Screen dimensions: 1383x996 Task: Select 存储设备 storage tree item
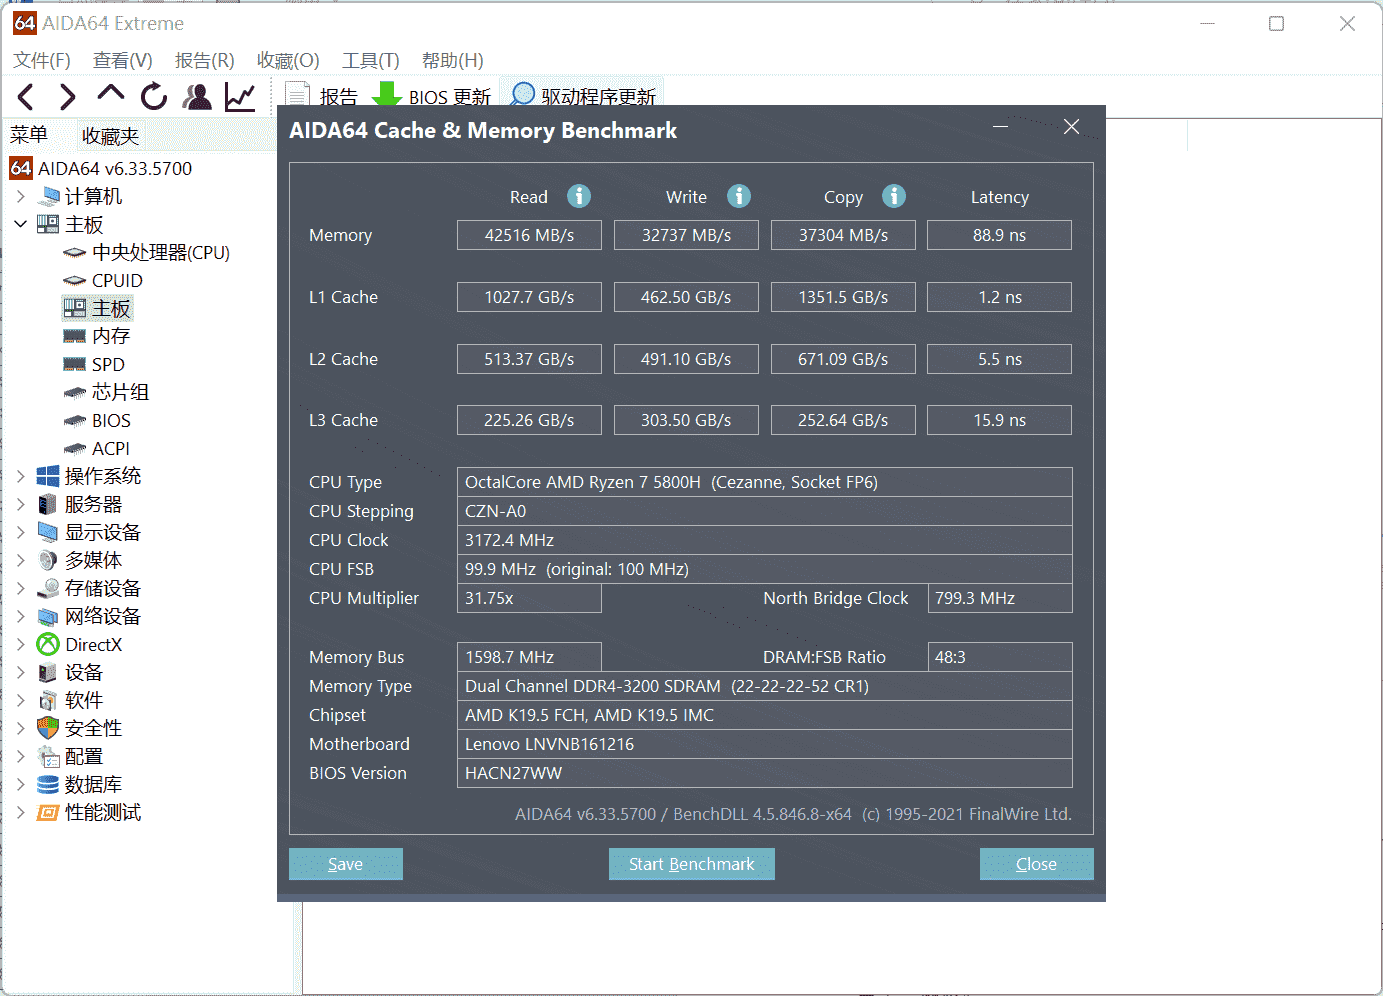point(90,588)
